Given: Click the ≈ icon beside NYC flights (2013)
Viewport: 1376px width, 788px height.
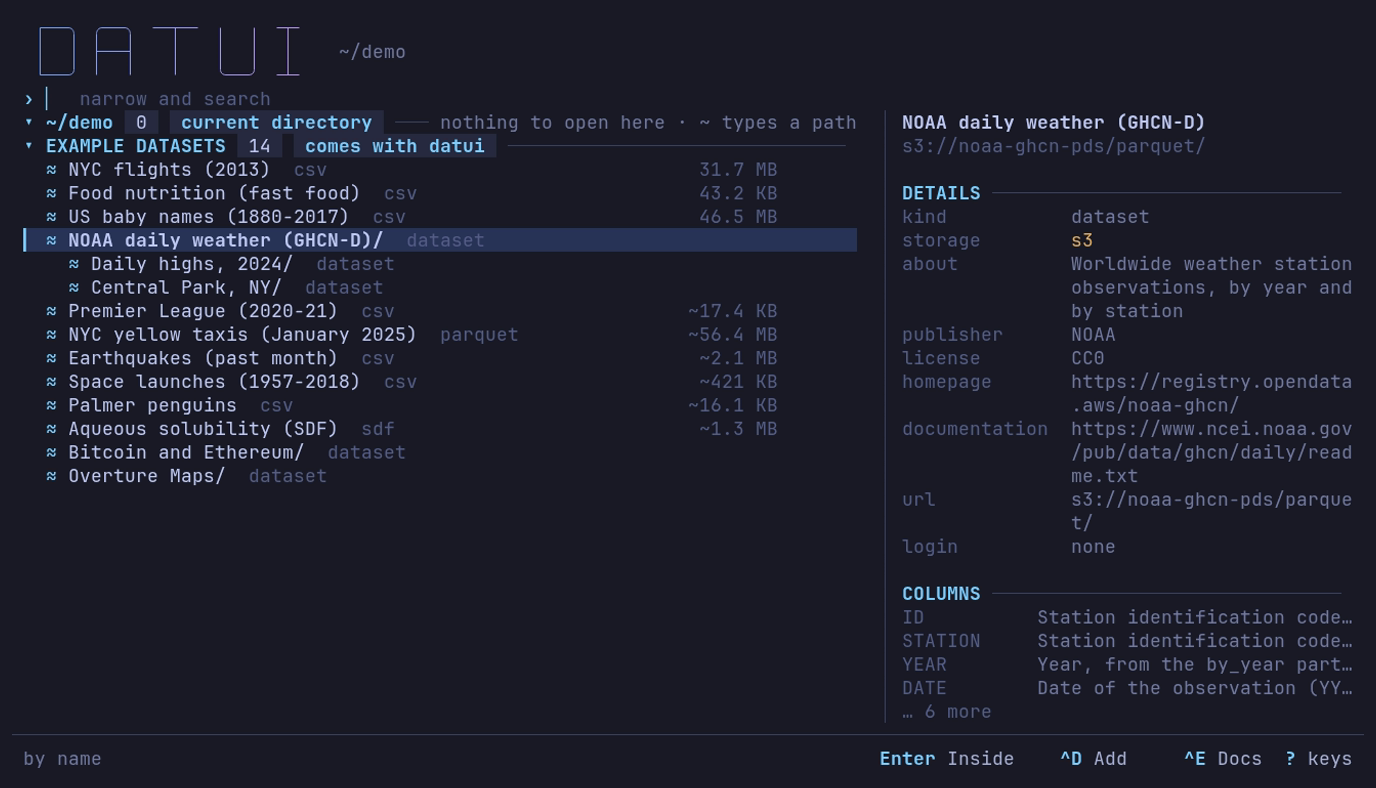Looking at the screenshot, I should [51, 170].
